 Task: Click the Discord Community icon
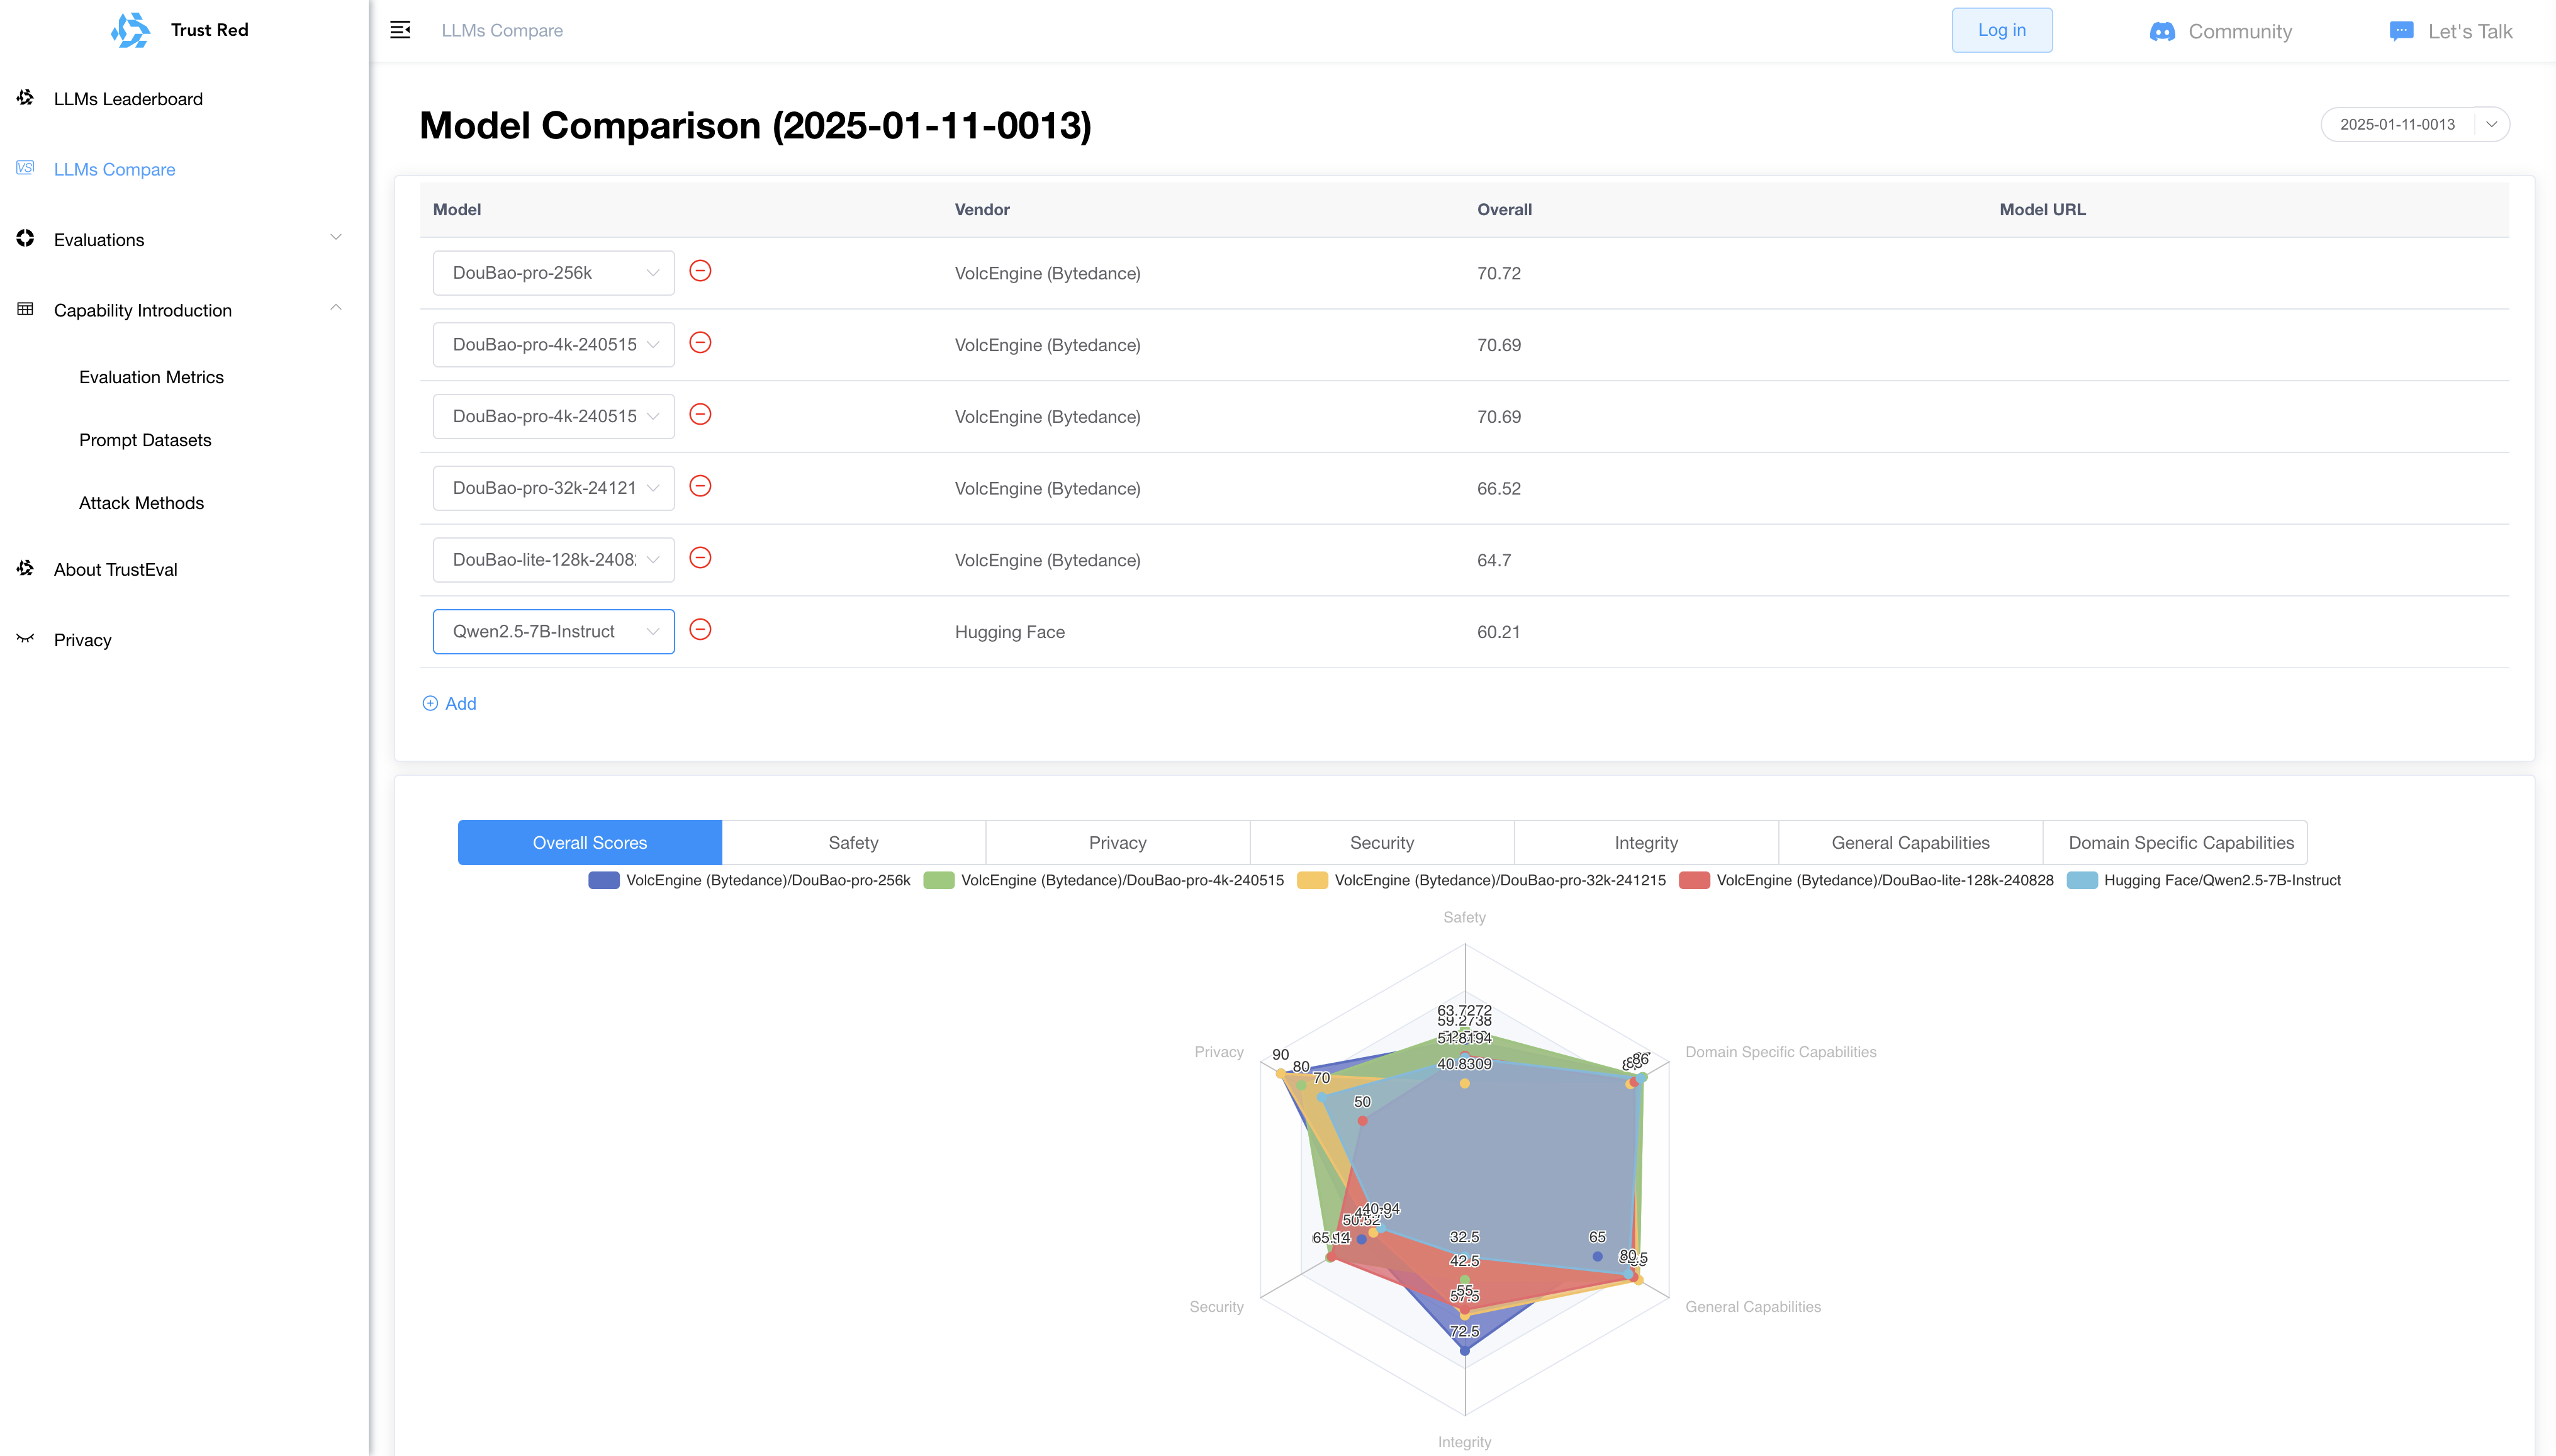pyautogui.click(x=2162, y=32)
